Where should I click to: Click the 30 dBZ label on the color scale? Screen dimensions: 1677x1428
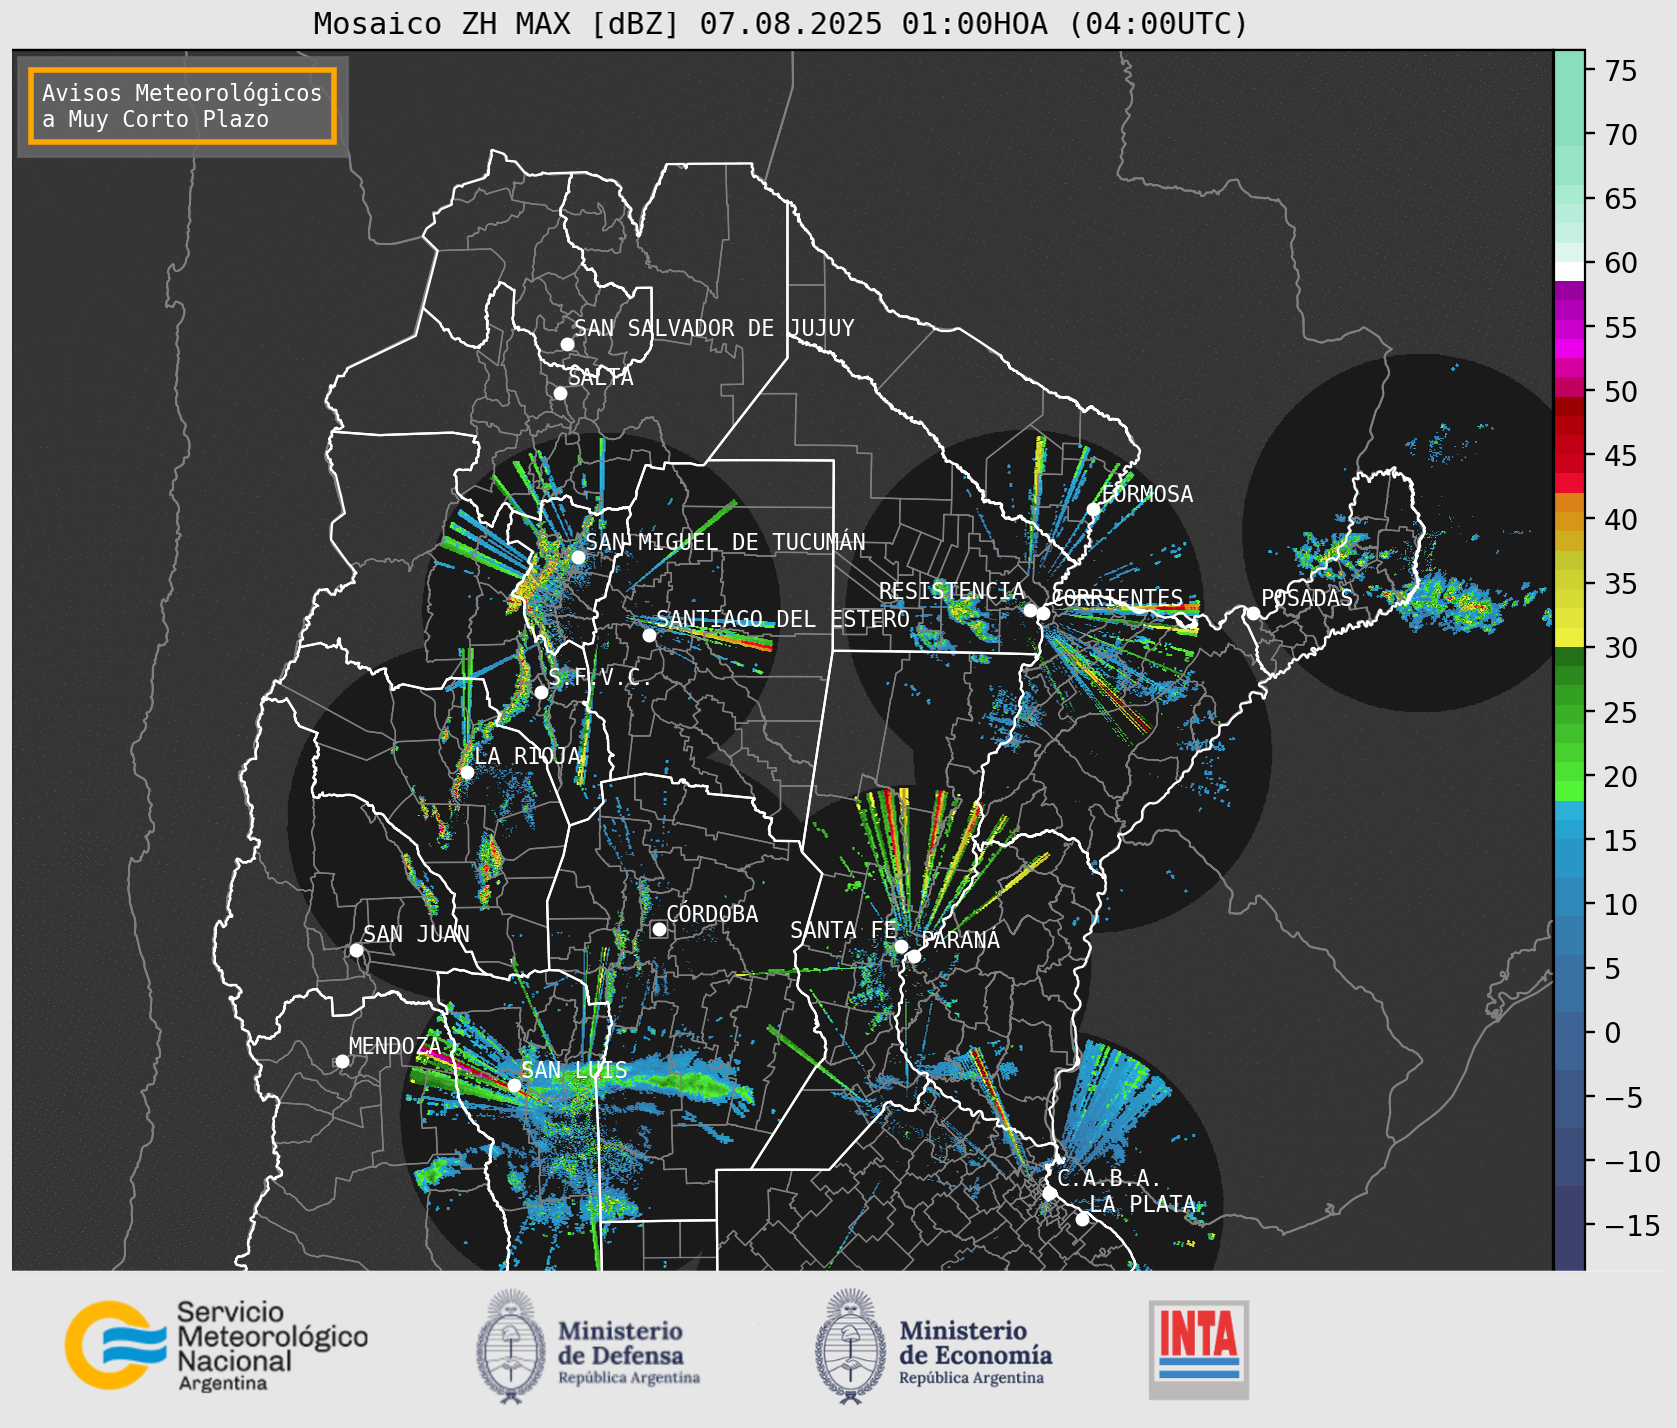coord(1621,648)
